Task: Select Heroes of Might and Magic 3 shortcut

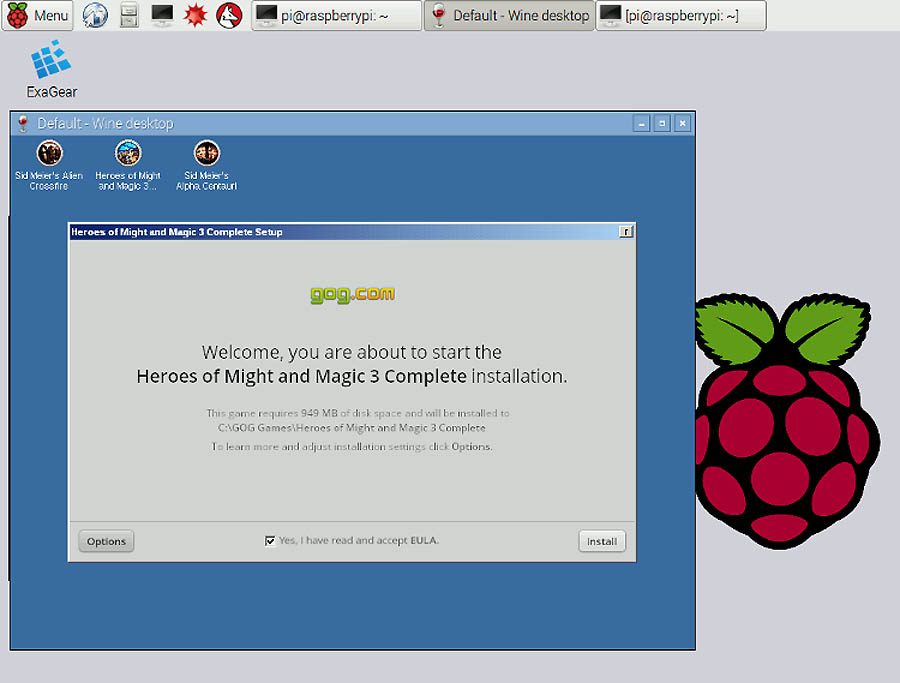Action: click(127, 165)
